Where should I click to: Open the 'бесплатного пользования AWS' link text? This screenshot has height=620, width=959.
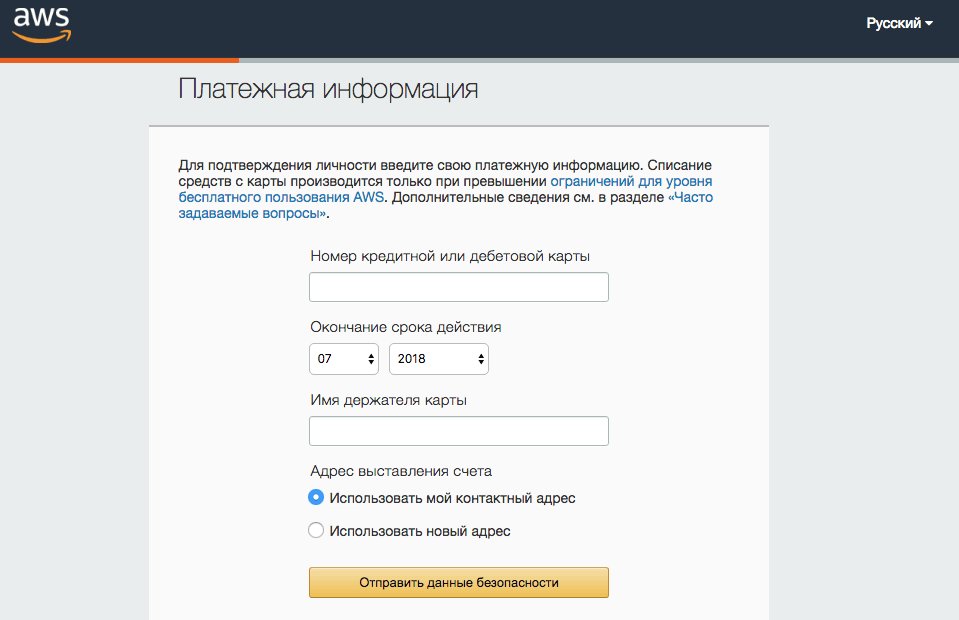point(281,197)
